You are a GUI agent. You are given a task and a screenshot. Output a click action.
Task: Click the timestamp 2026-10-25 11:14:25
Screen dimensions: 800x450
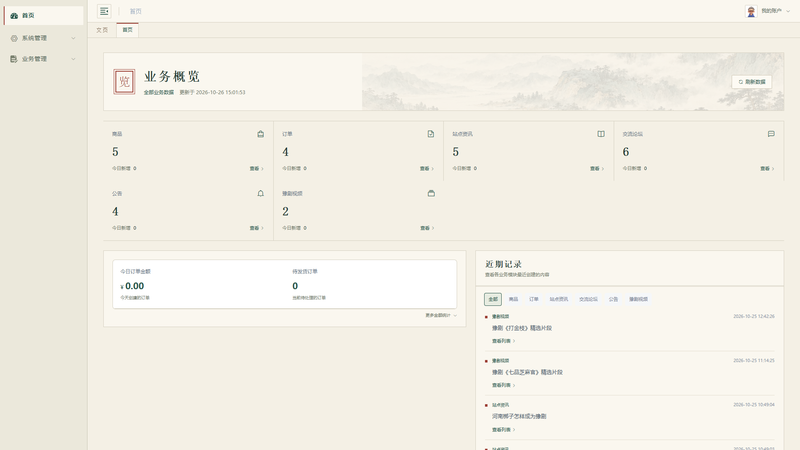pos(754,361)
